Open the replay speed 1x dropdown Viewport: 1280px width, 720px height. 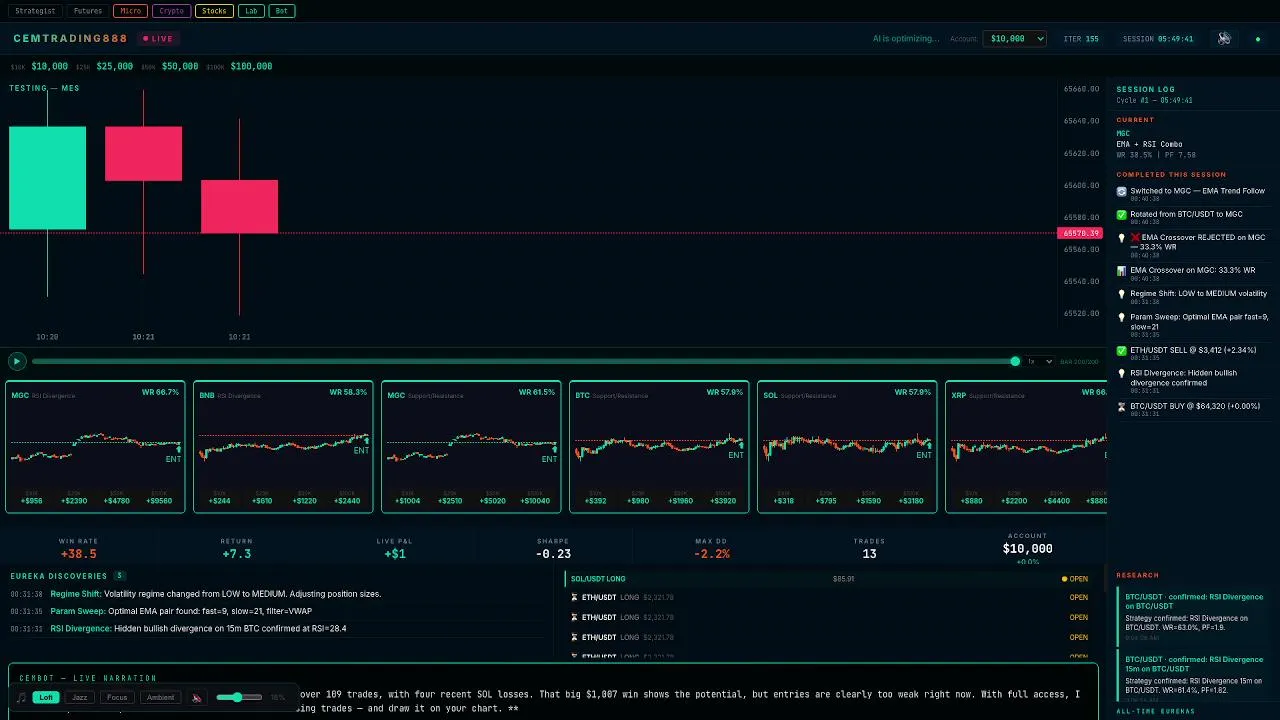tap(1039, 361)
